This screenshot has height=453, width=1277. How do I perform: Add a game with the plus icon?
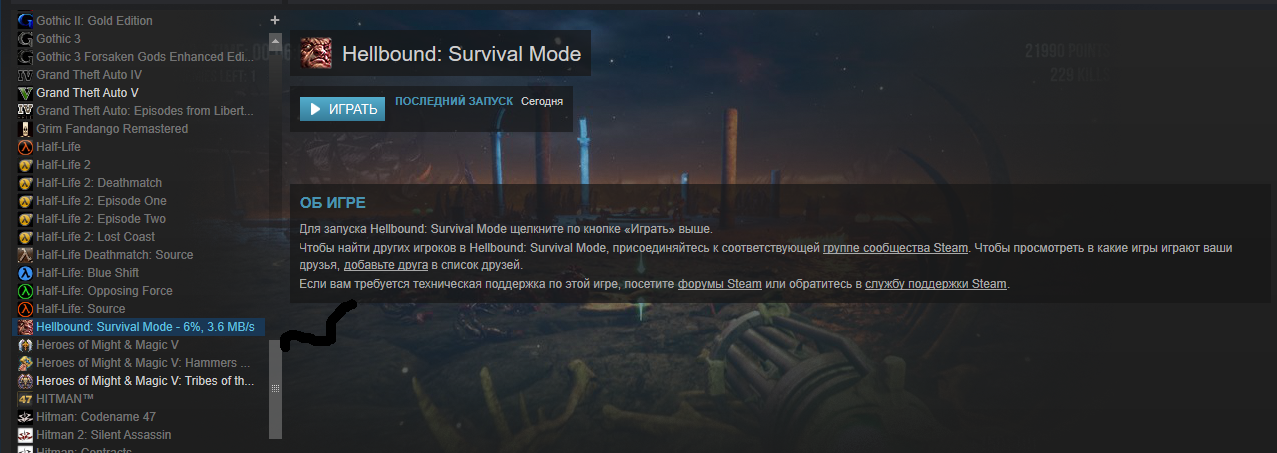[x=275, y=20]
